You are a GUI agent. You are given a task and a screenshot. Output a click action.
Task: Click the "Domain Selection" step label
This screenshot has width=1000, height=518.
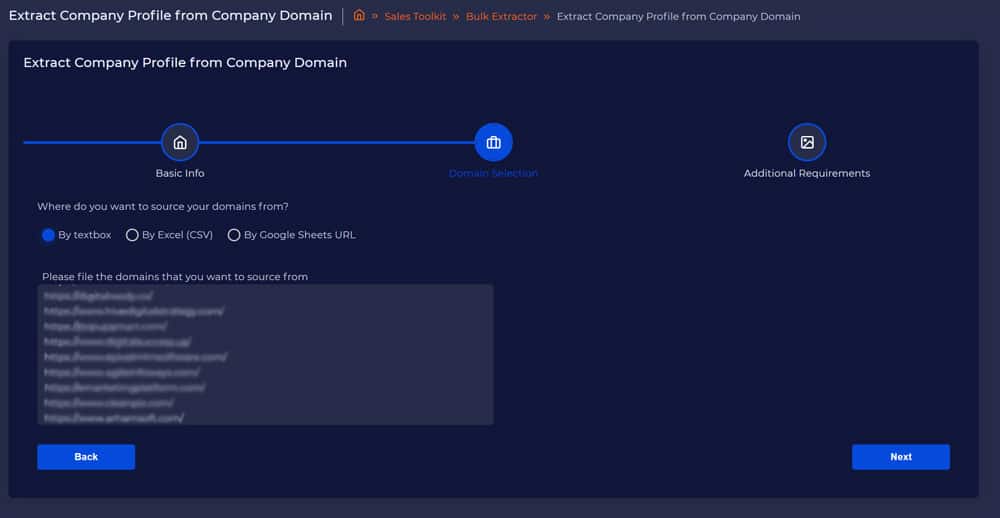coord(493,173)
